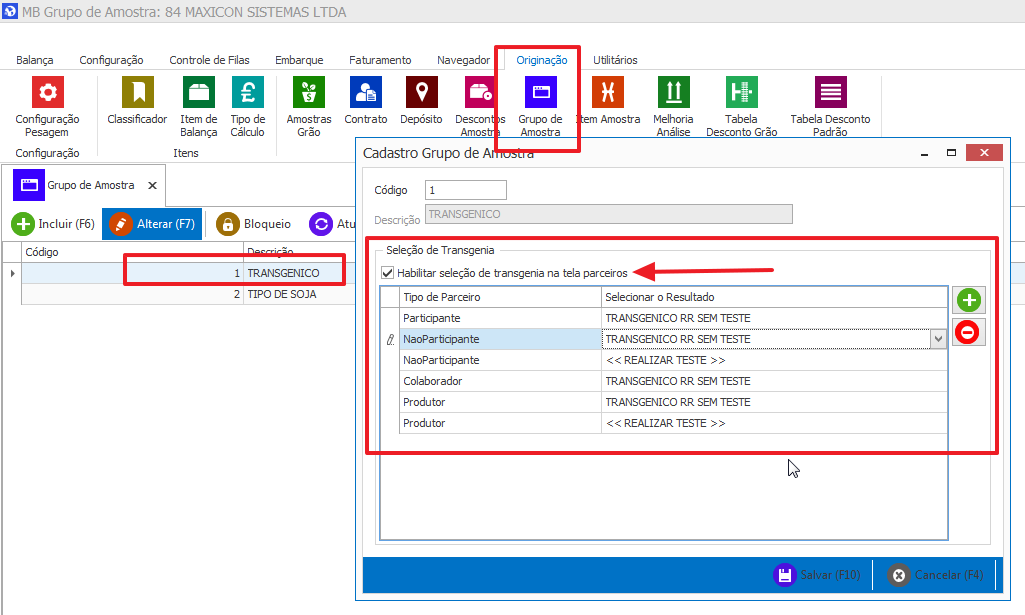The height and width of the screenshot is (615, 1025).
Task: Click the green add row icon
Action: tap(969, 301)
